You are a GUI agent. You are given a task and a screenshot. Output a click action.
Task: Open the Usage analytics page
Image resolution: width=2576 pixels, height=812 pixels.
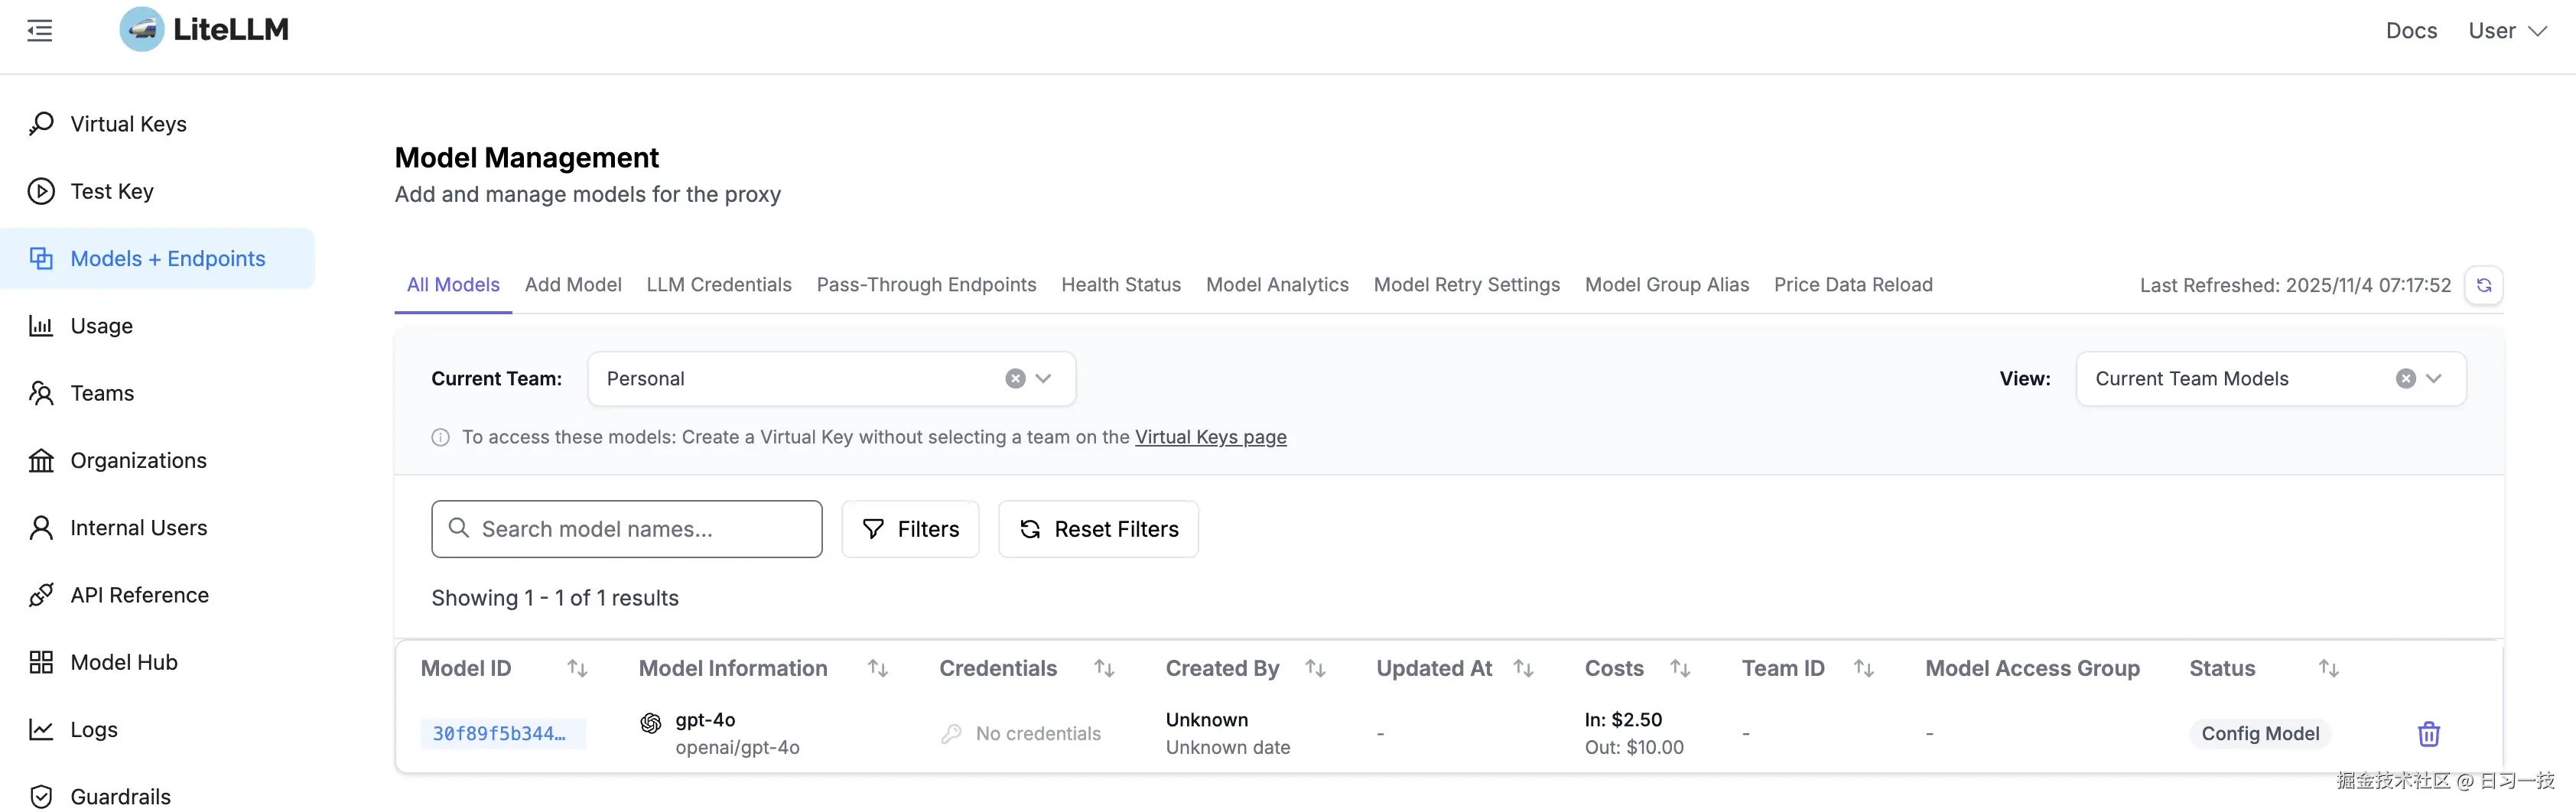101,325
